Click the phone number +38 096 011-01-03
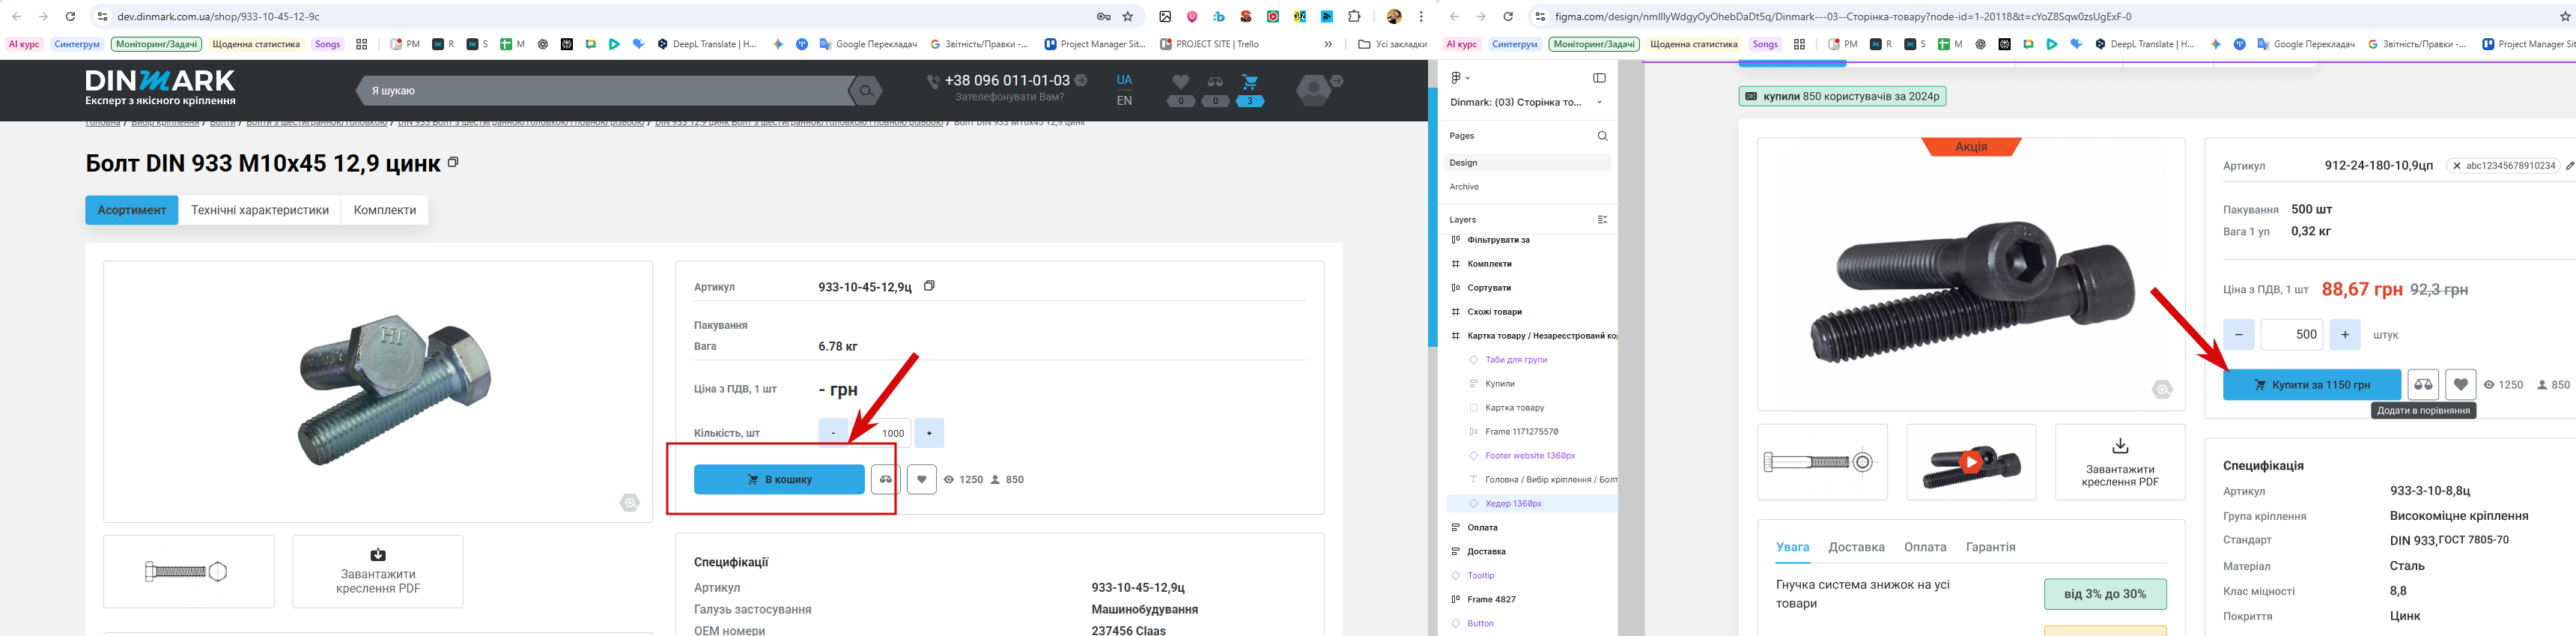Viewport: 2576px width, 636px height. [x=1007, y=80]
